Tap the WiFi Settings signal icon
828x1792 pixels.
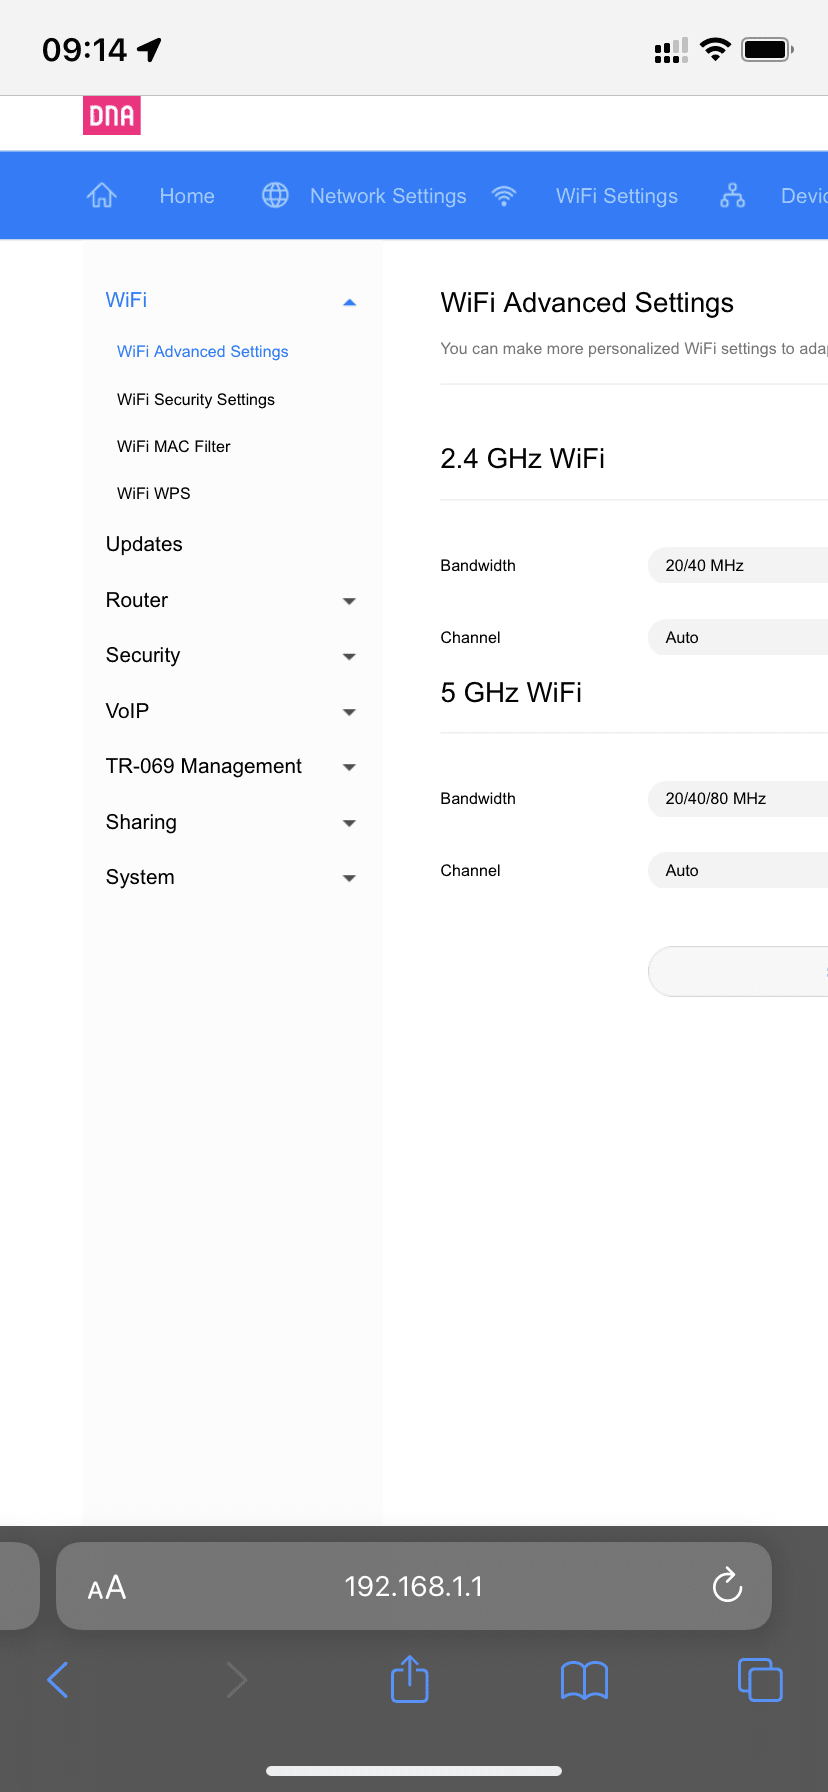[504, 196]
